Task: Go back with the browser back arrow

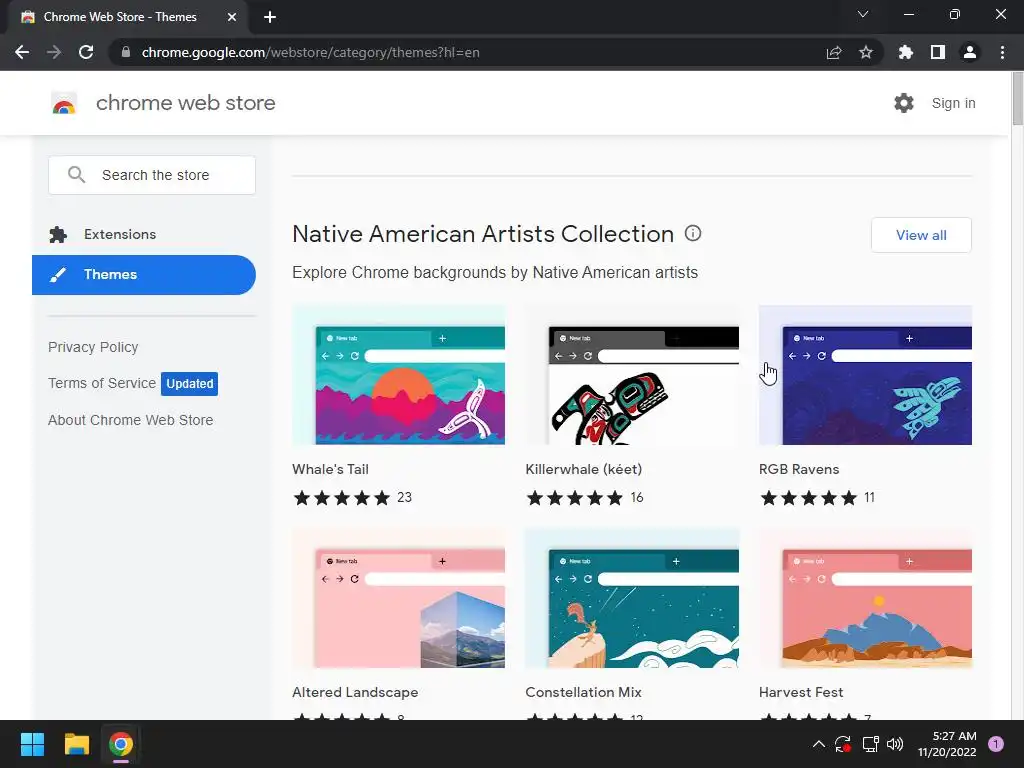Action: click(x=22, y=52)
